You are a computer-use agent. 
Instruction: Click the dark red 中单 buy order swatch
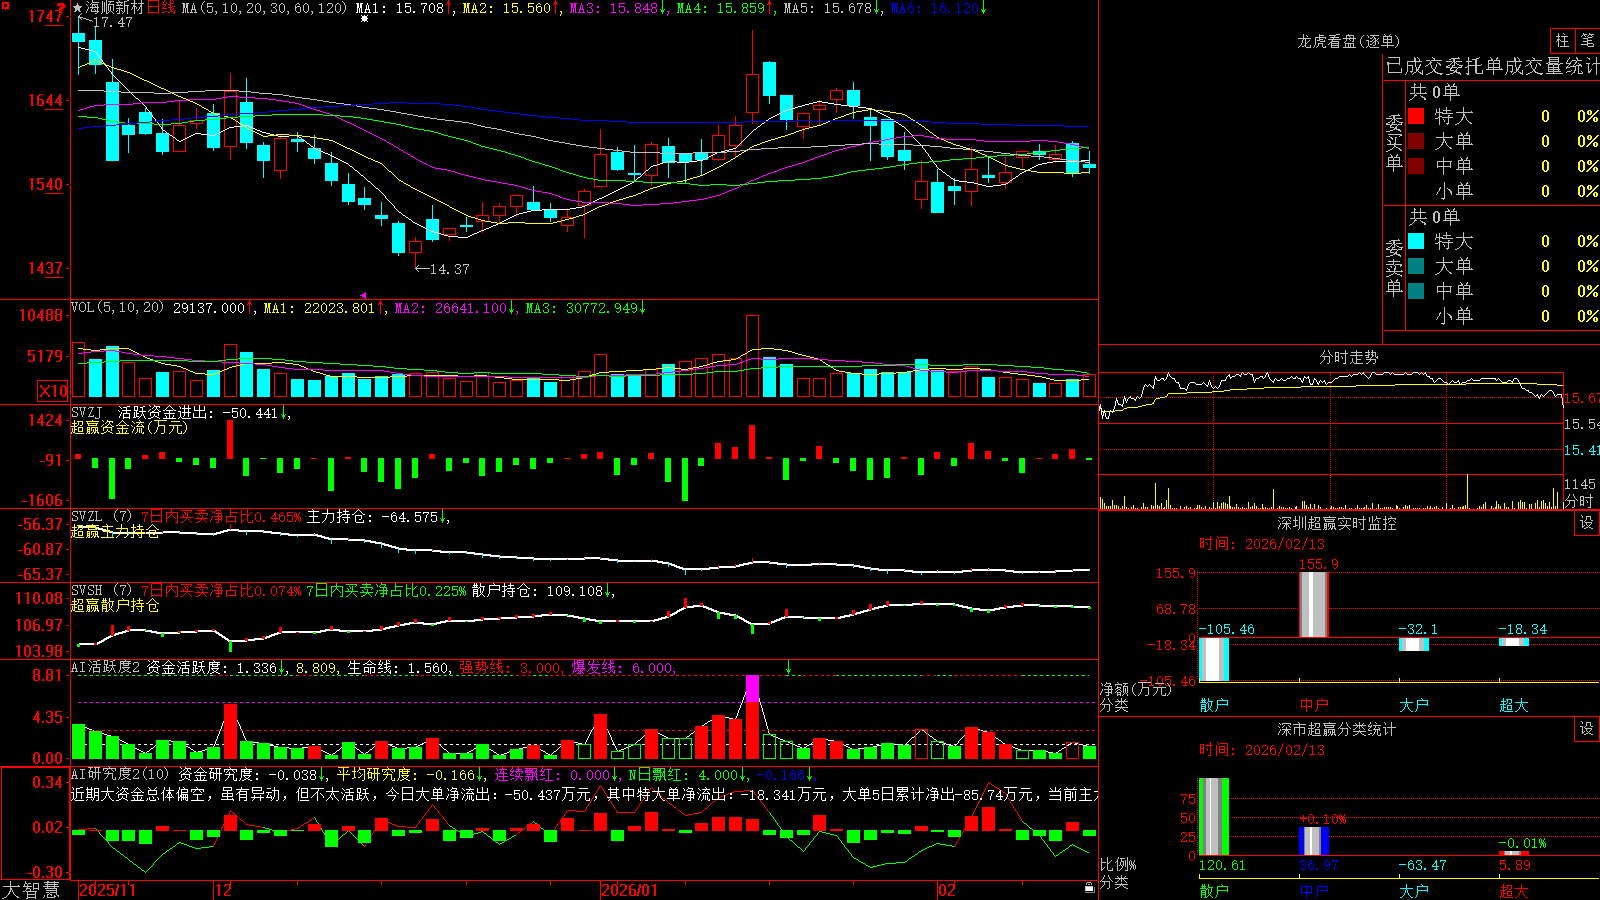(x=1416, y=166)
